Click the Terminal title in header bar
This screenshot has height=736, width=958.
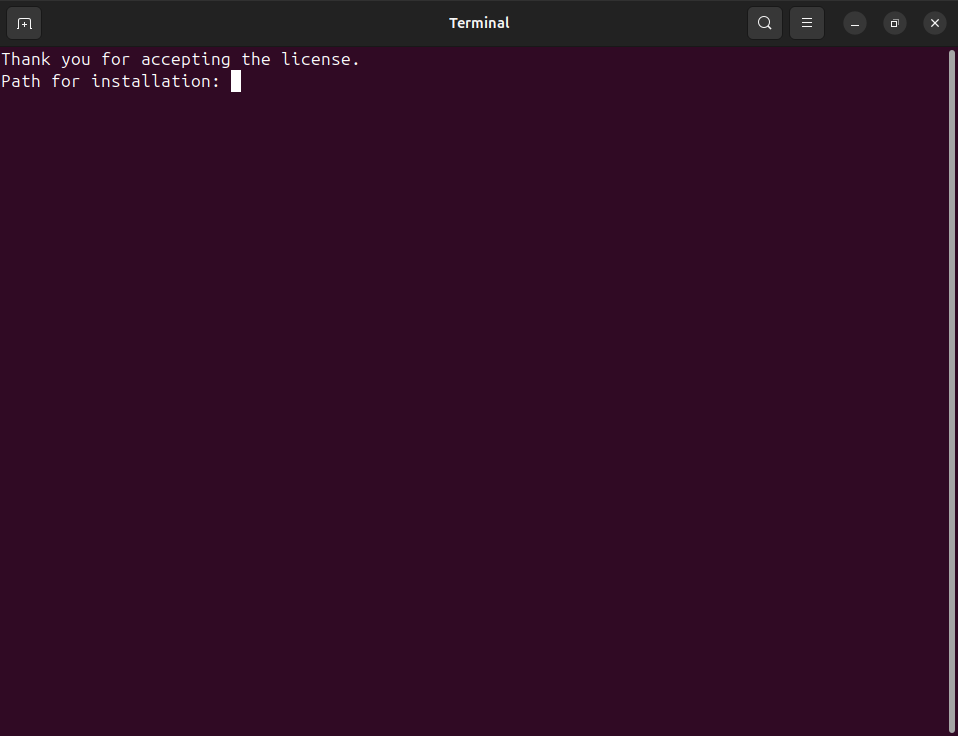pyautogui.click(x=479, y=23)
